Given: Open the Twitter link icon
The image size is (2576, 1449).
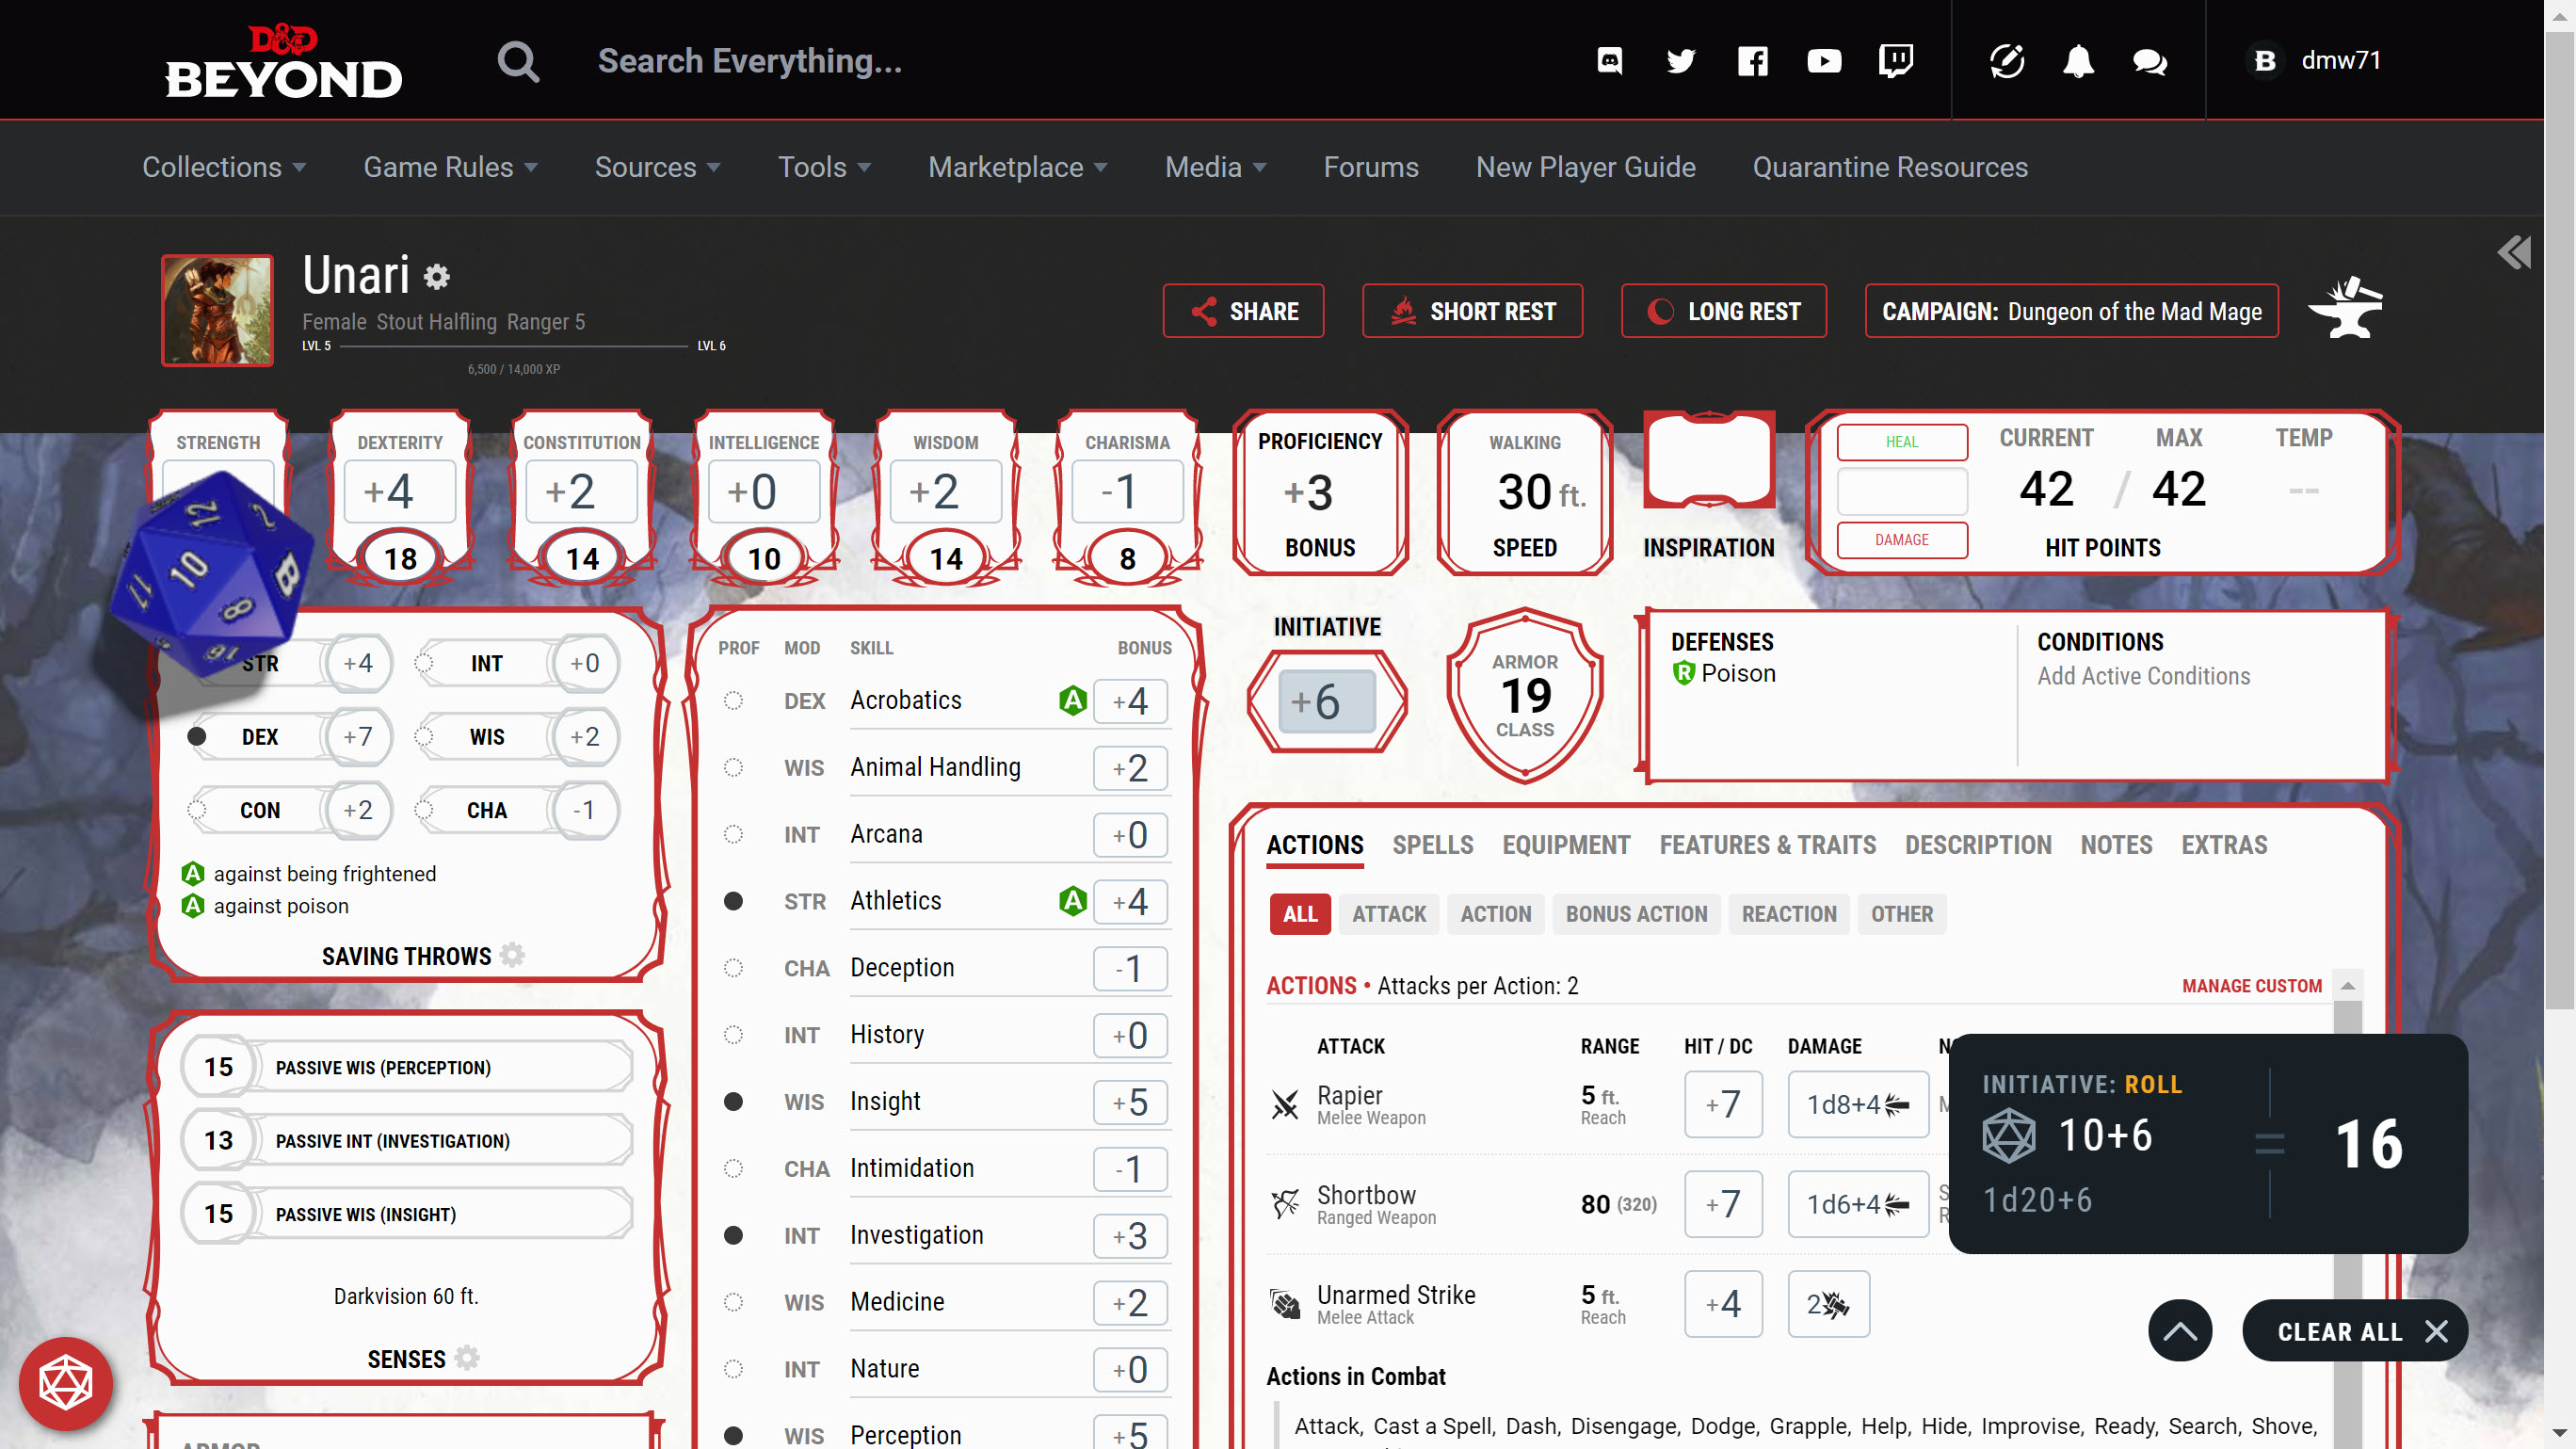Looking at the screenshot, I should 1681,61.
